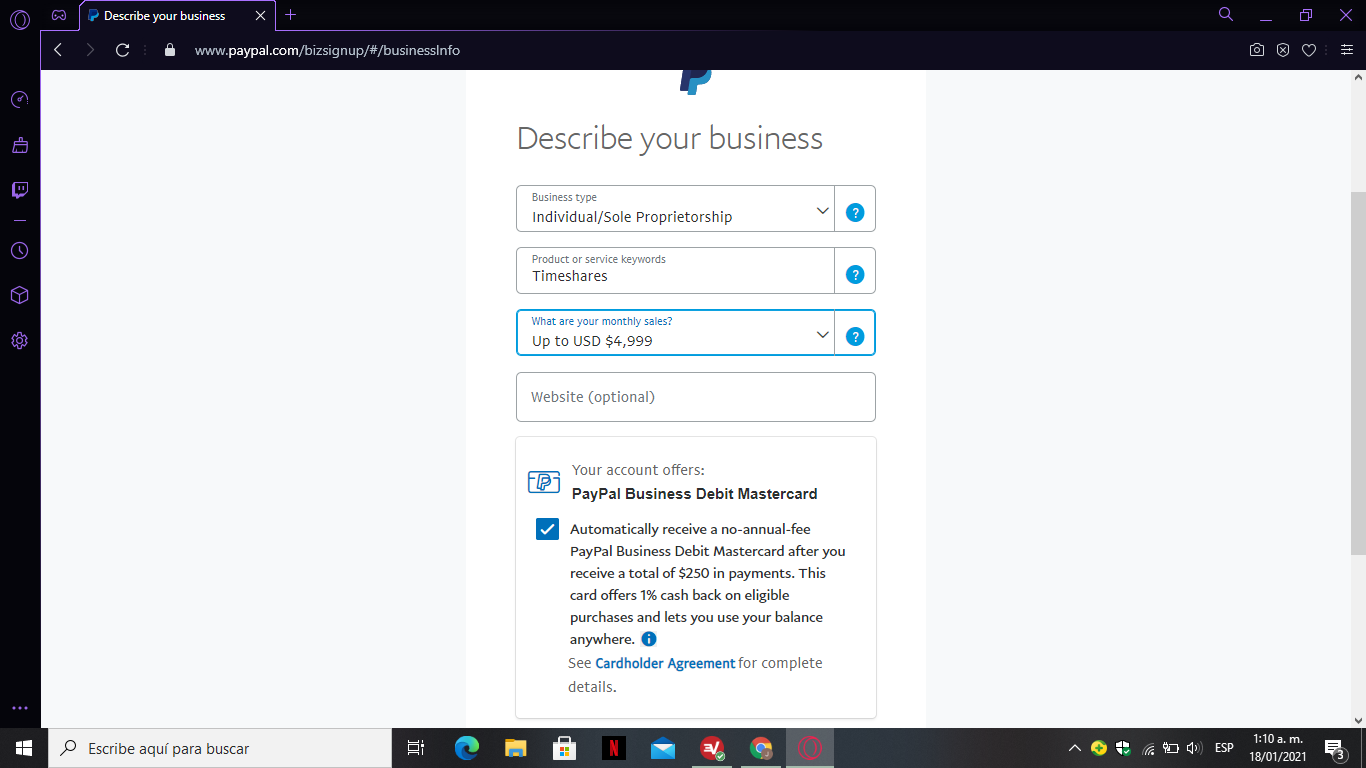Open Microsoft Edge from the taskbar
The image size is (1366, 768).
pyautogui.click(x=467, y=748)
